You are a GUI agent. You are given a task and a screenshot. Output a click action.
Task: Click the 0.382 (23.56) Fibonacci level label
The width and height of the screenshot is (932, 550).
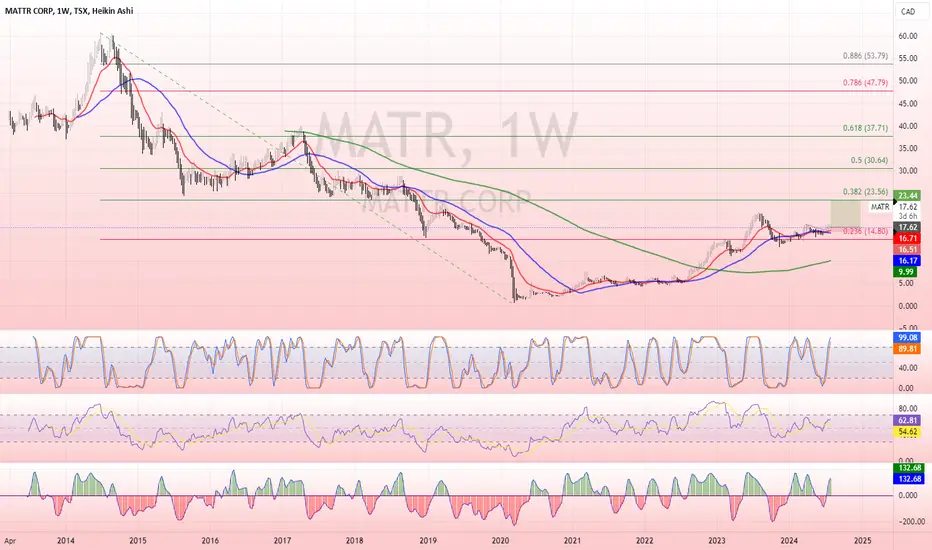click(x=865, y=192)
